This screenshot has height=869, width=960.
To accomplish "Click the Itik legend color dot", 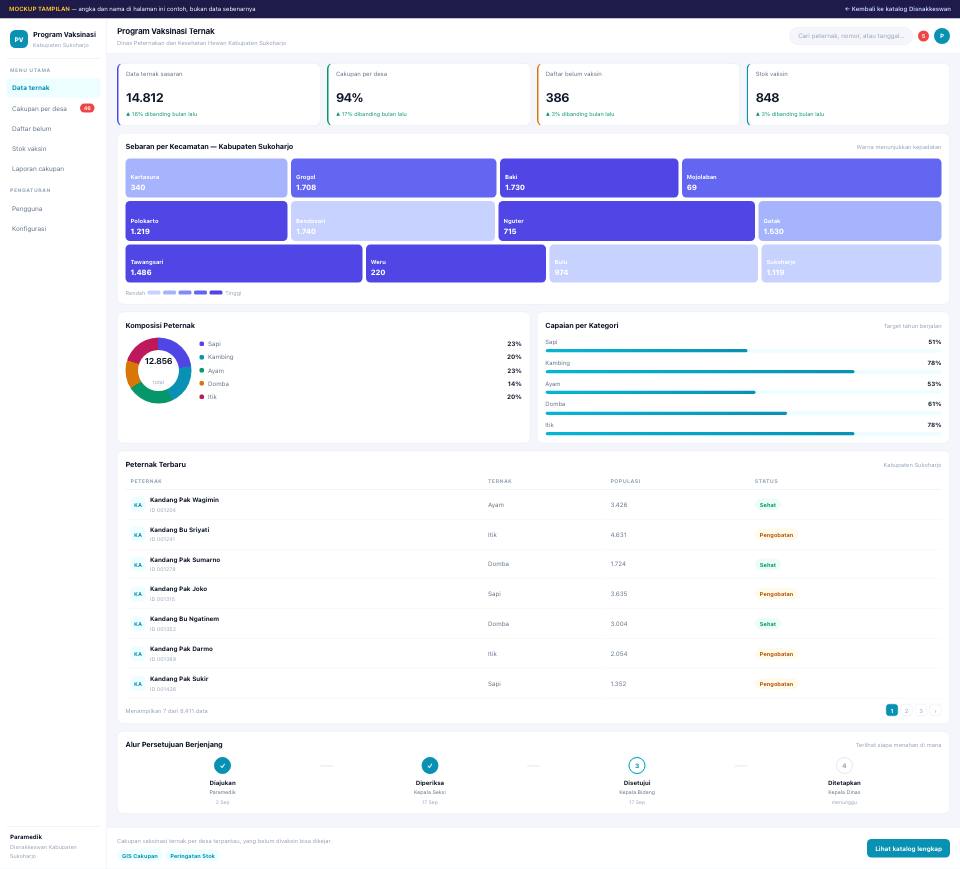I will click(201, 397).
